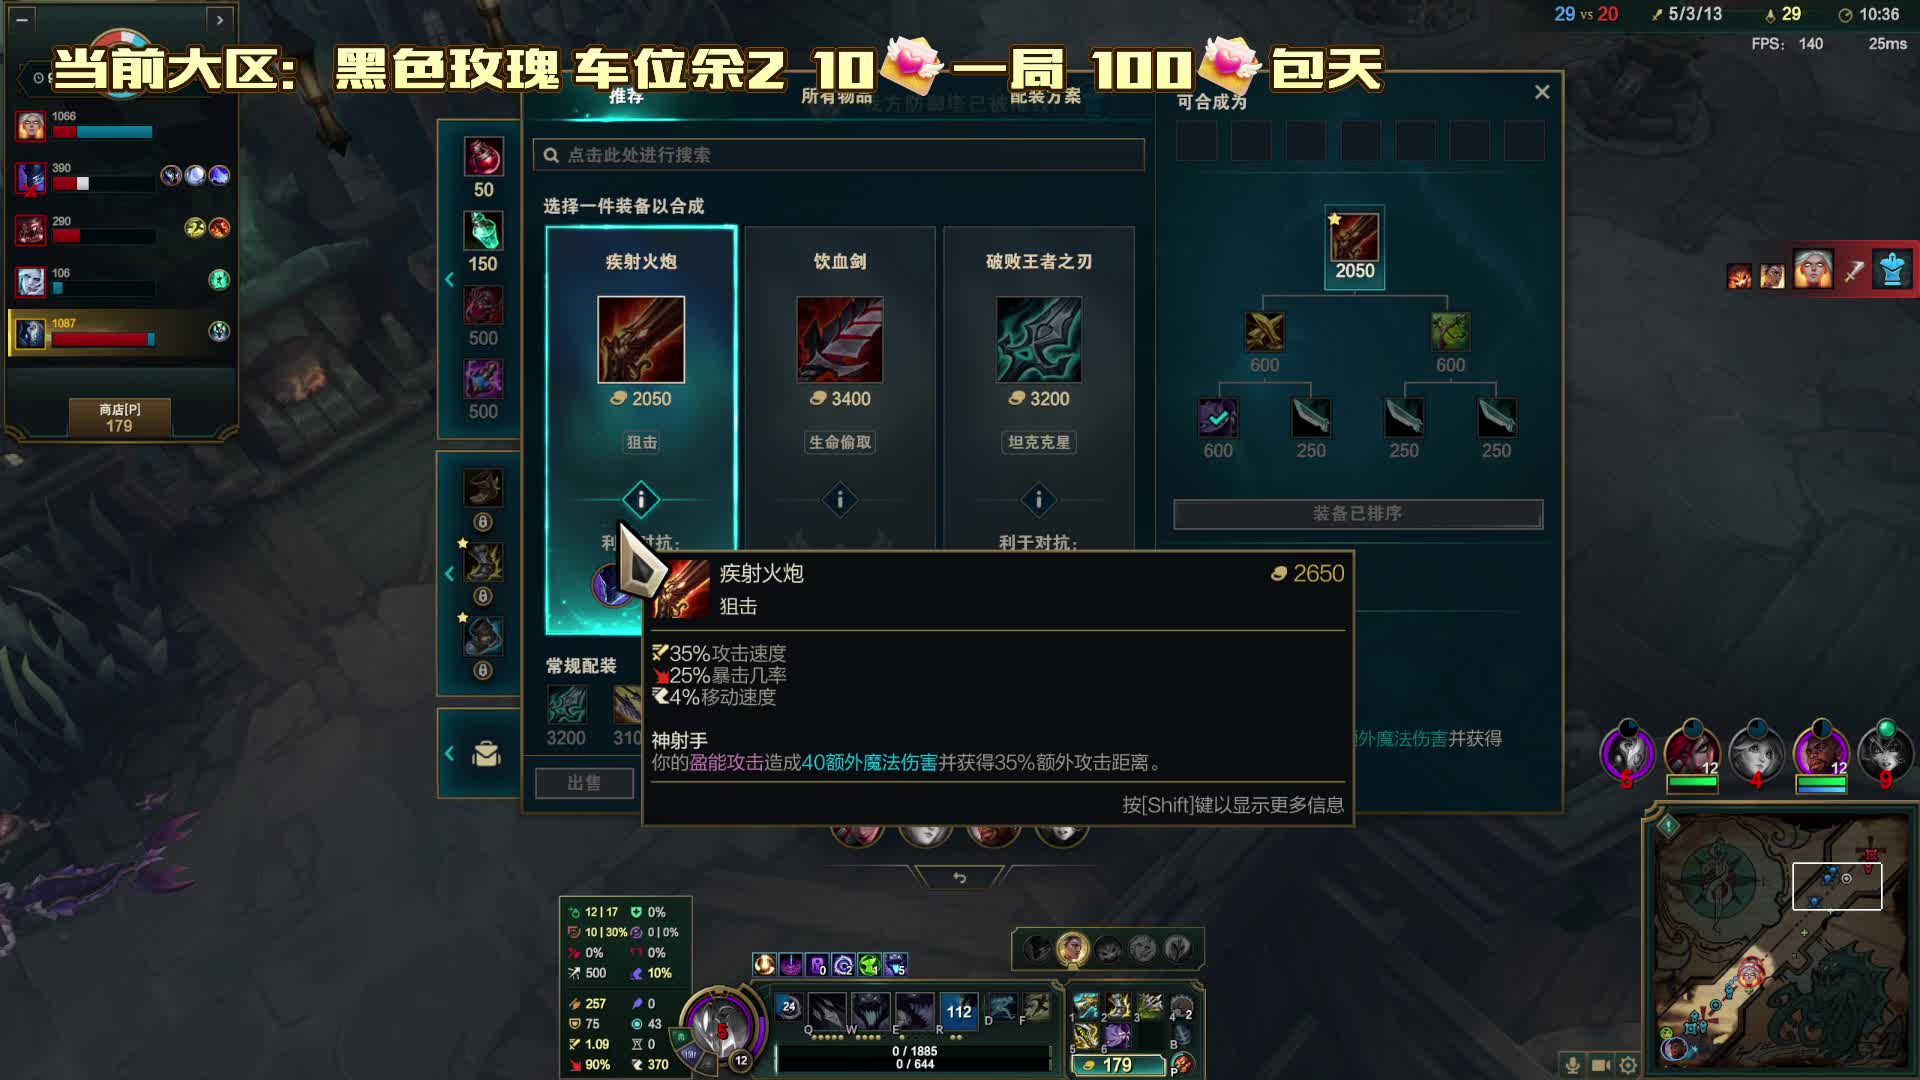Image resolution: width=1920 pixels, height=1080 pixels.
Task: Collapse the consumables side panel arrow
Action: pos(449,280)
